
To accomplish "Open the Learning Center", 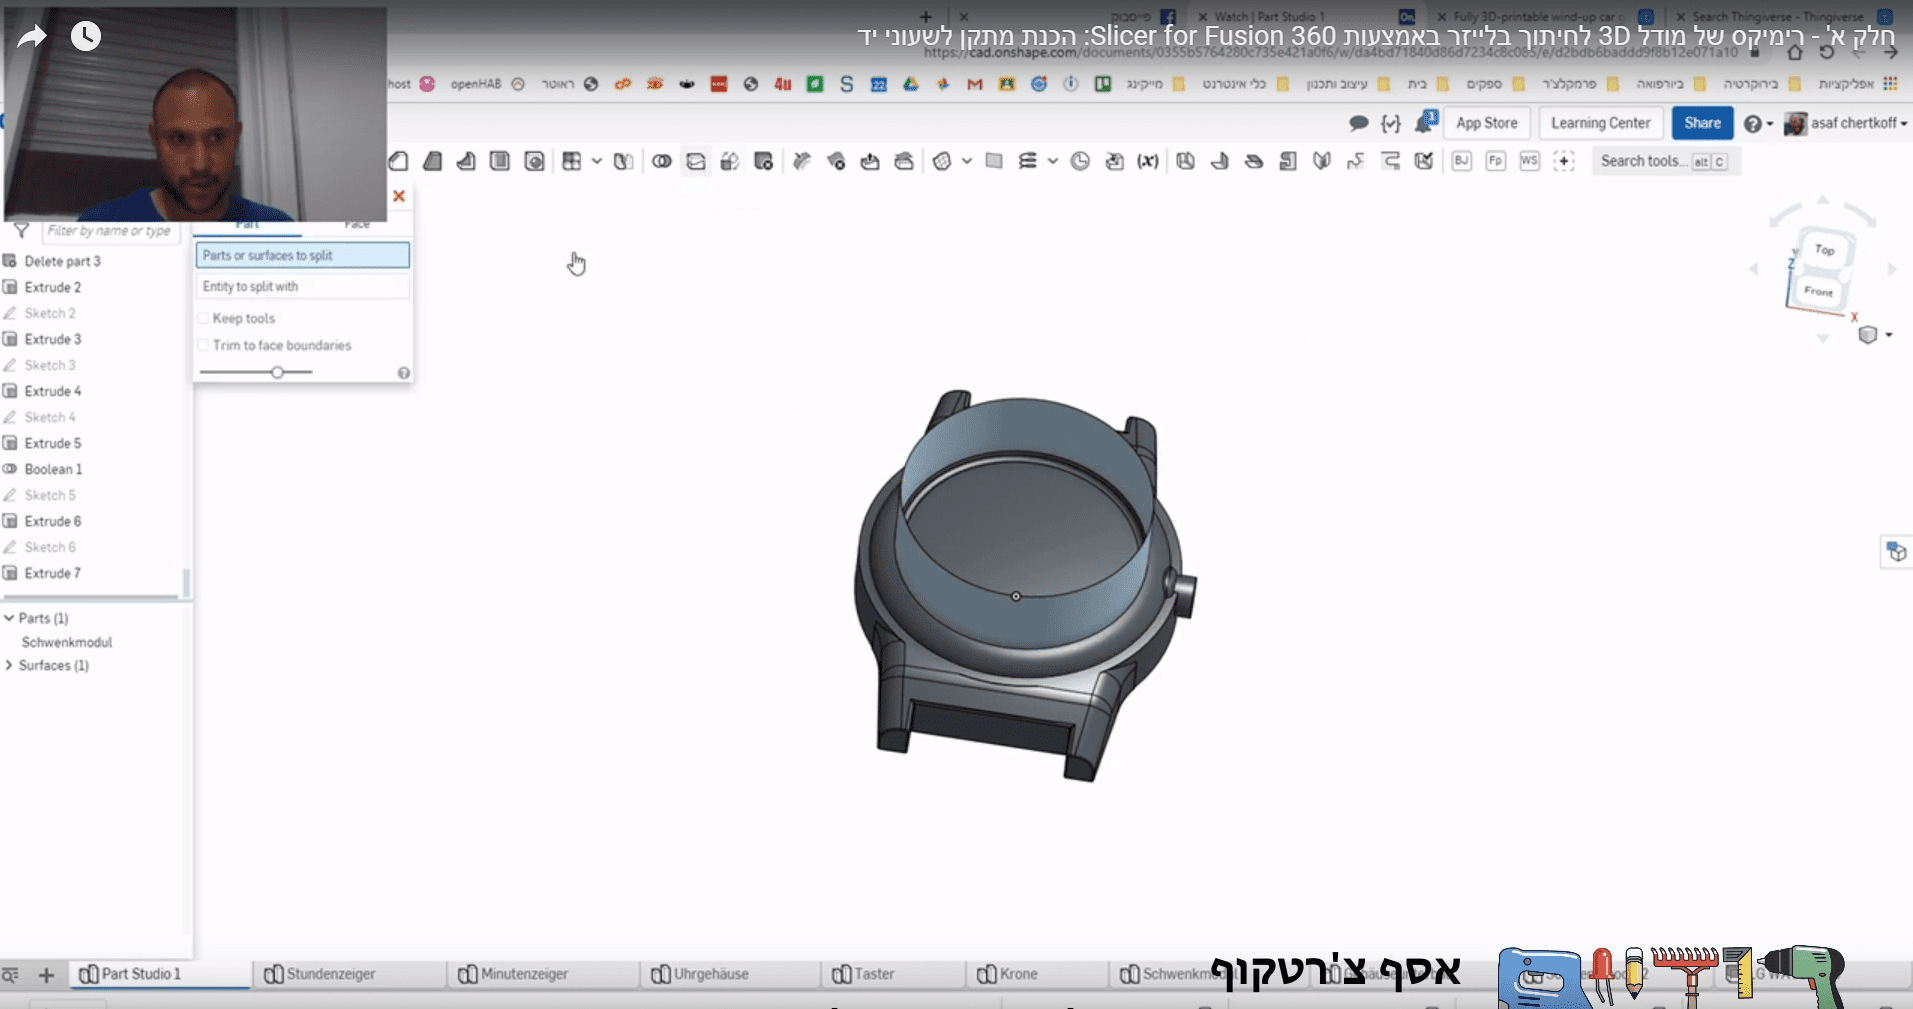I will (x=1600, y=123).
